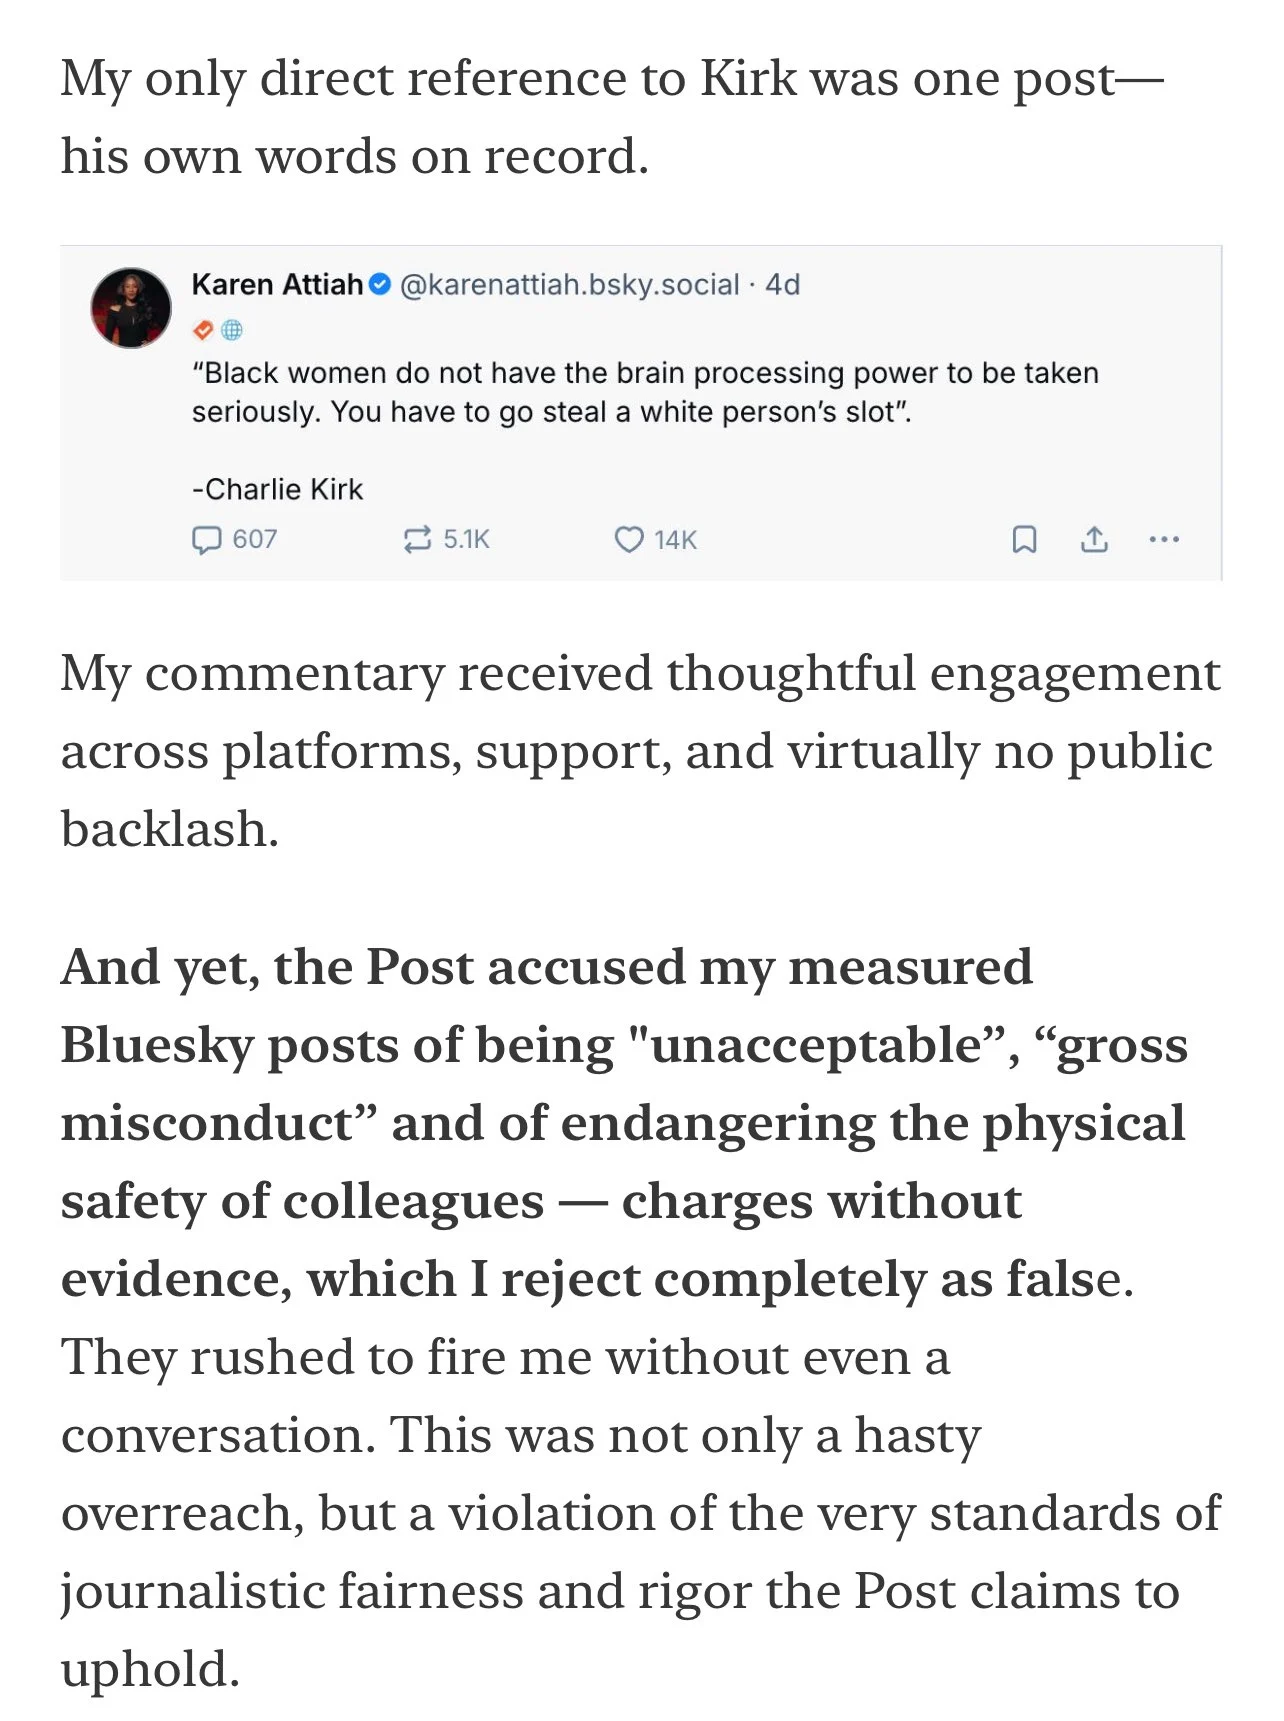Click the 4d post timestamp
The height and width of the screenshot is (1721, 1284).
783,285
